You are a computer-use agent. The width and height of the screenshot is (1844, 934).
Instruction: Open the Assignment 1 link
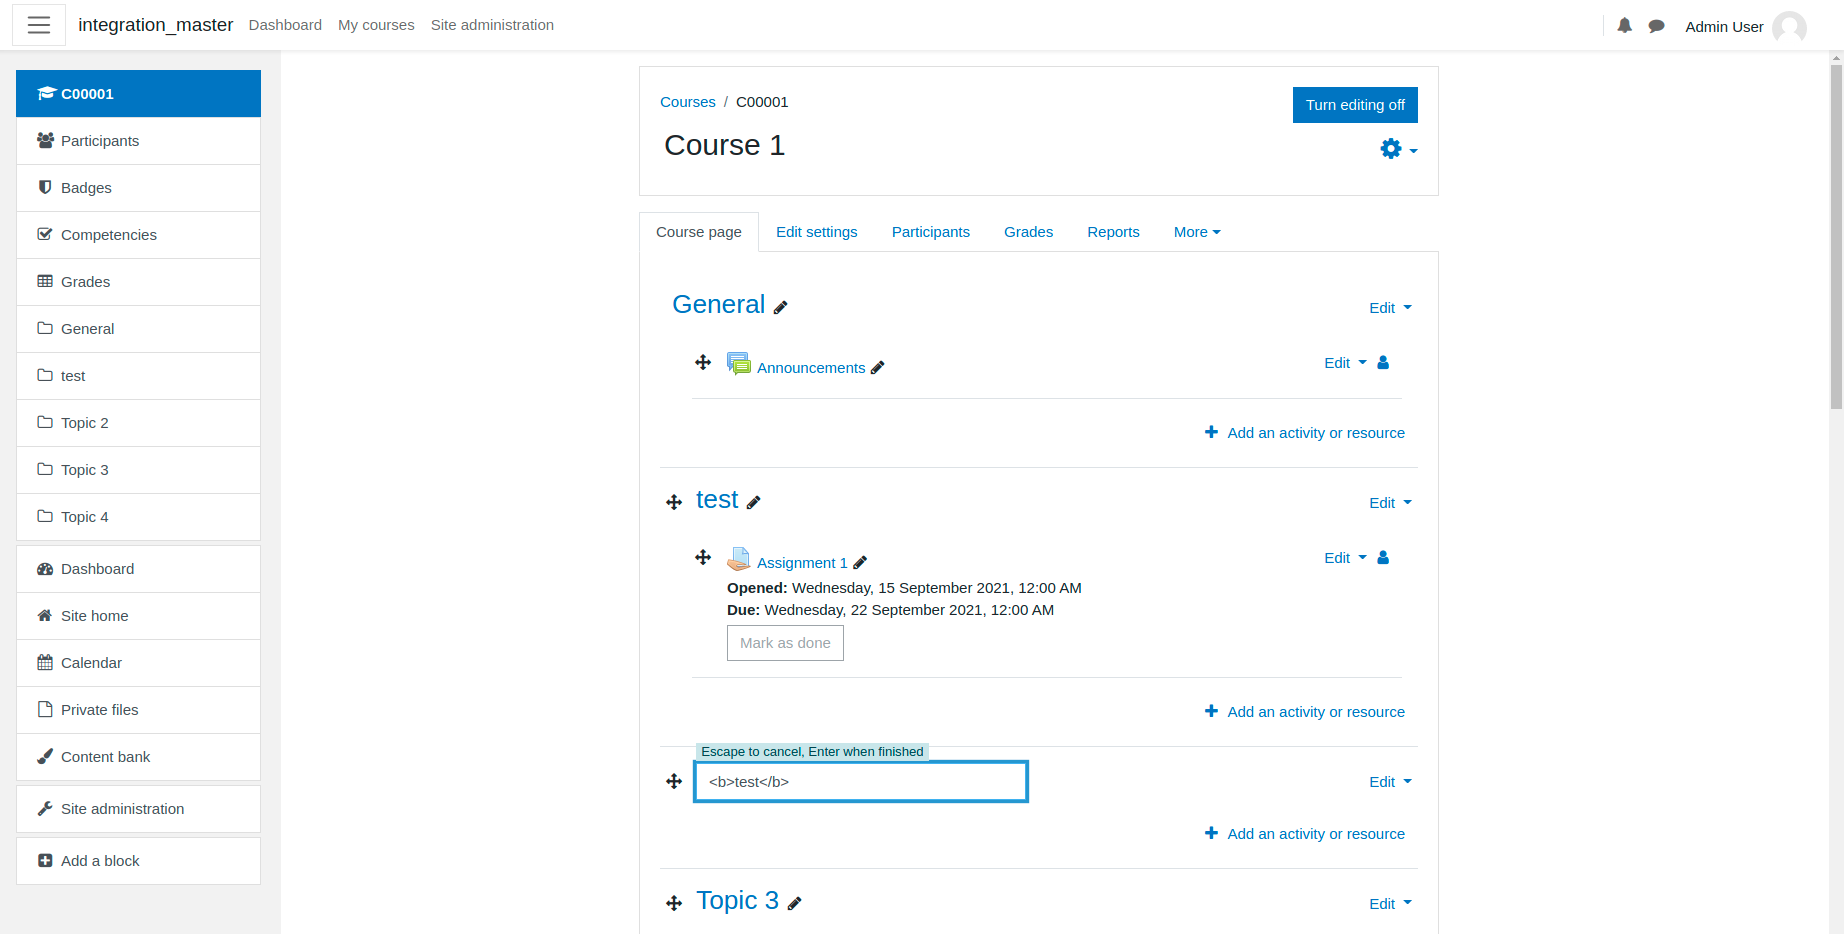tap(802, 563)
